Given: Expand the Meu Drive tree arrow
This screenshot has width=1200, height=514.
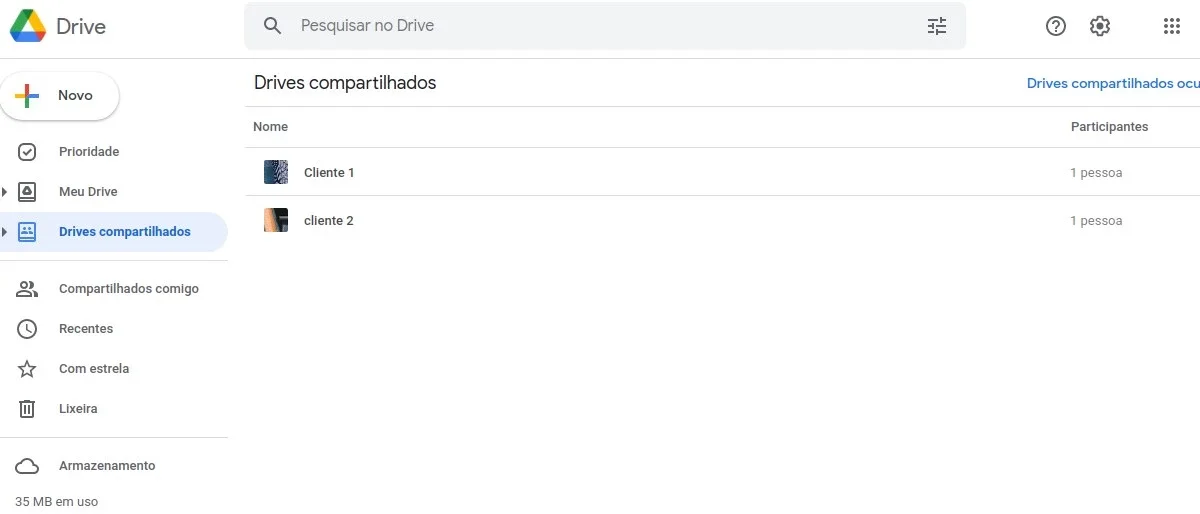Looking at the screenshot, I should 5,192.
